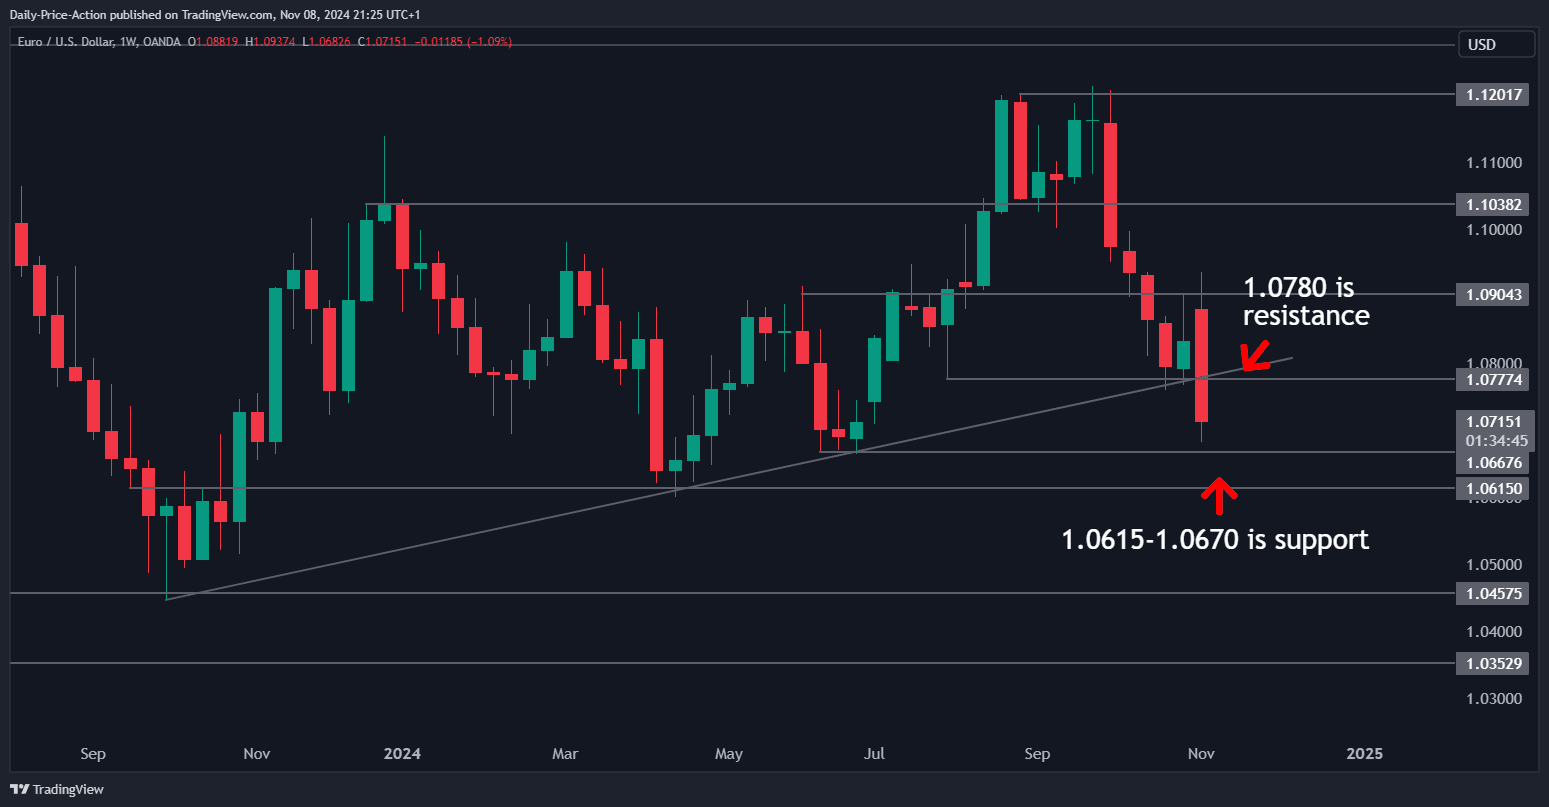Screen dimensions: 1549x807
Task: Click the 2024 label on time axis
Action: 404,753
